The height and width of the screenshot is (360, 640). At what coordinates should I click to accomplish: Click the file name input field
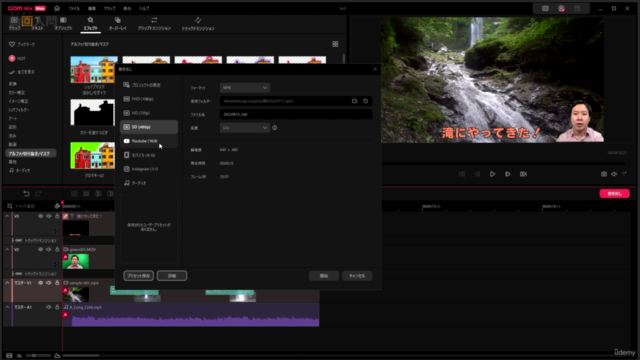pos(296,114)
